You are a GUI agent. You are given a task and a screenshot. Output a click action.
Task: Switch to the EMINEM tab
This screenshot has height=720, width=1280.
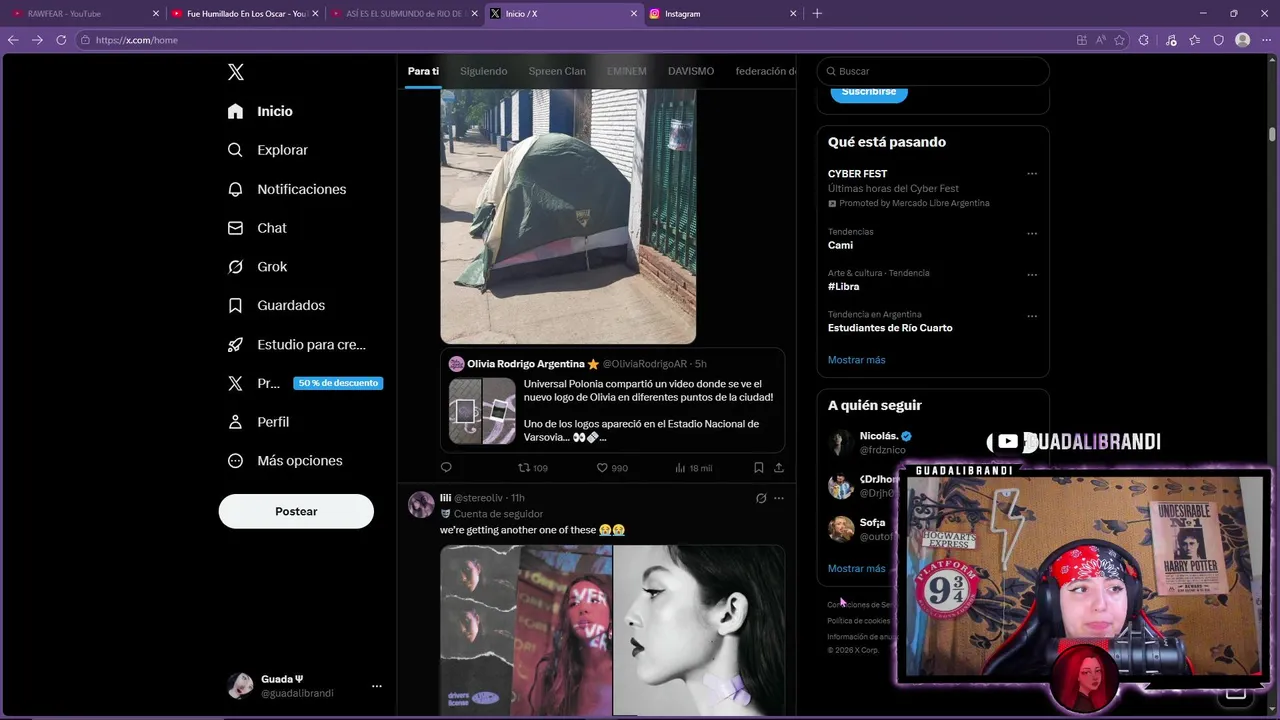coord(626,71)
